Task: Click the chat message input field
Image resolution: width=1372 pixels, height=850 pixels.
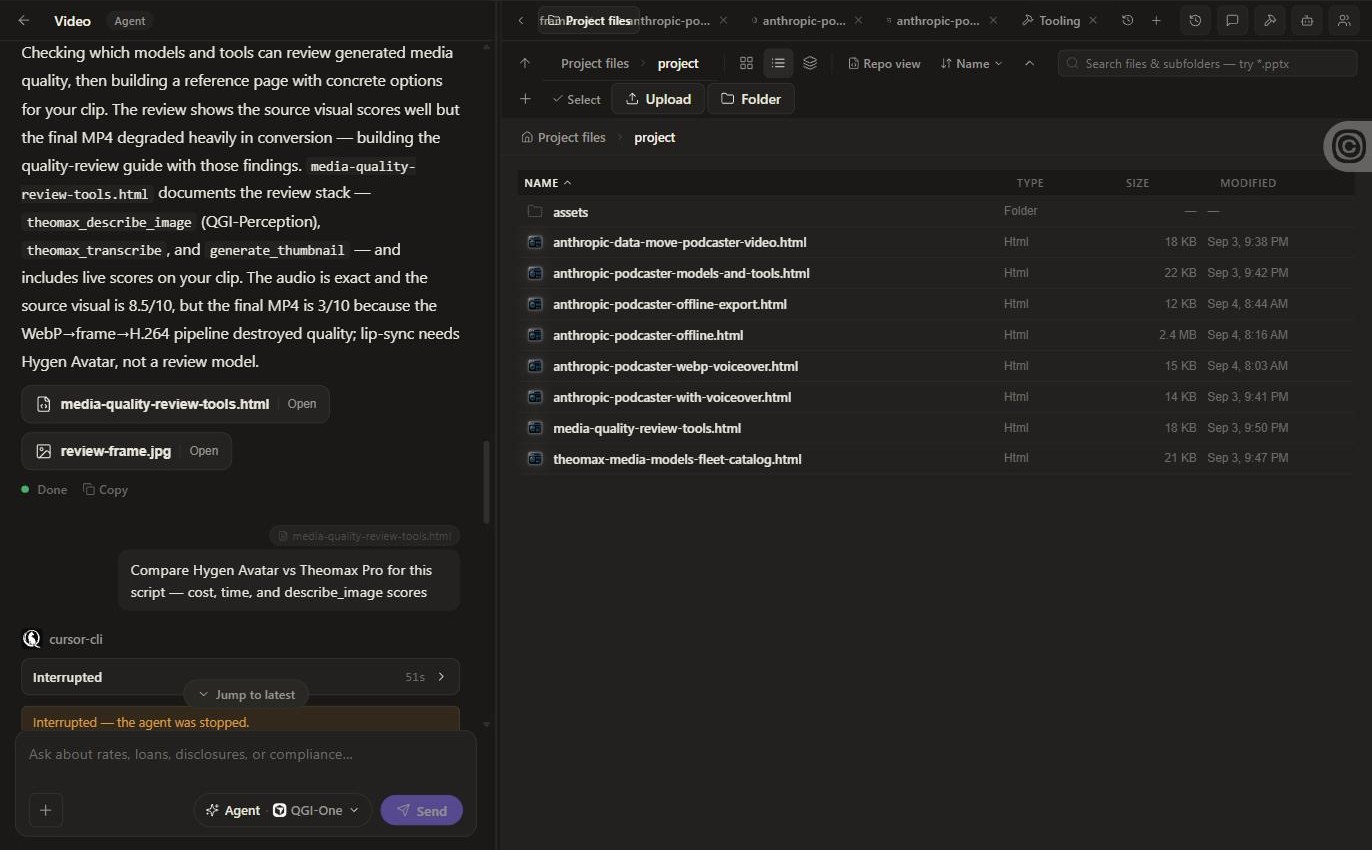Action: coord(245,755)
